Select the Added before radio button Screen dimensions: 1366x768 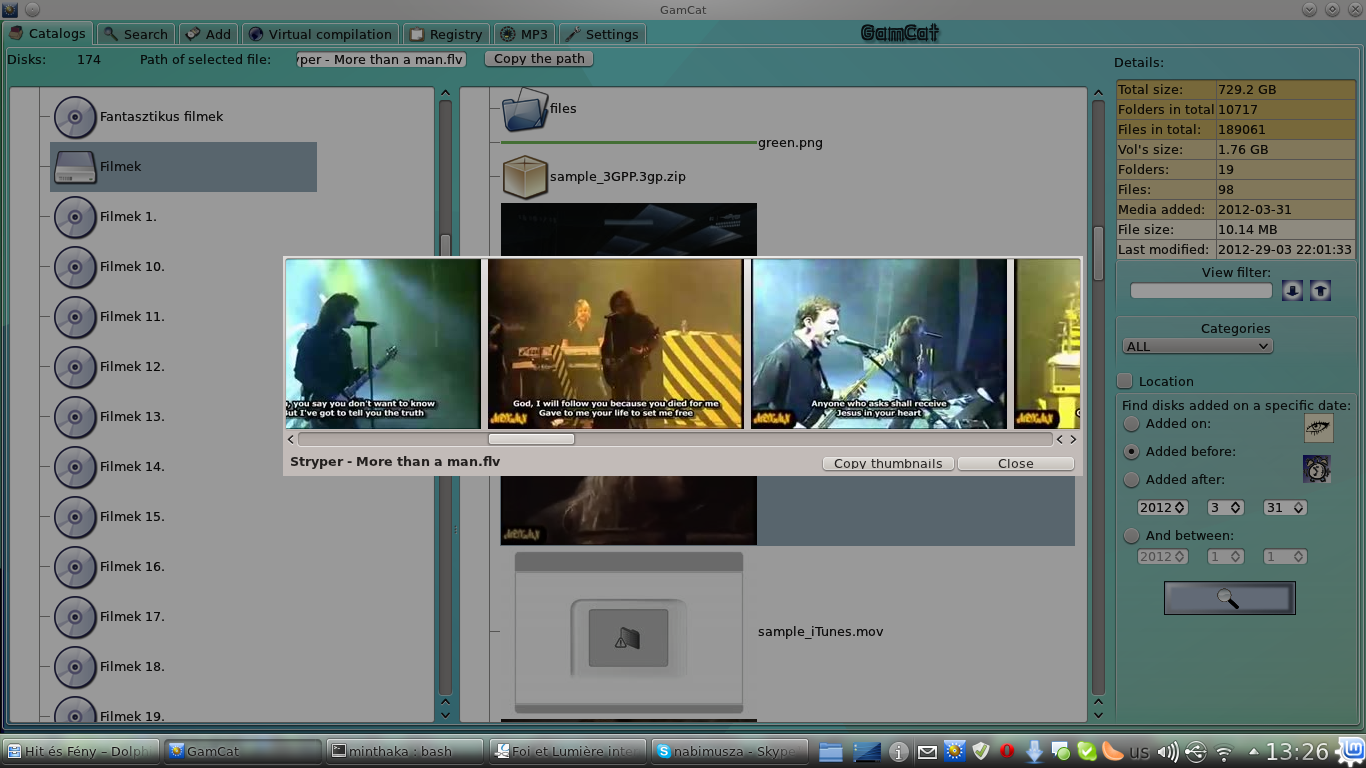point(1131,452)
